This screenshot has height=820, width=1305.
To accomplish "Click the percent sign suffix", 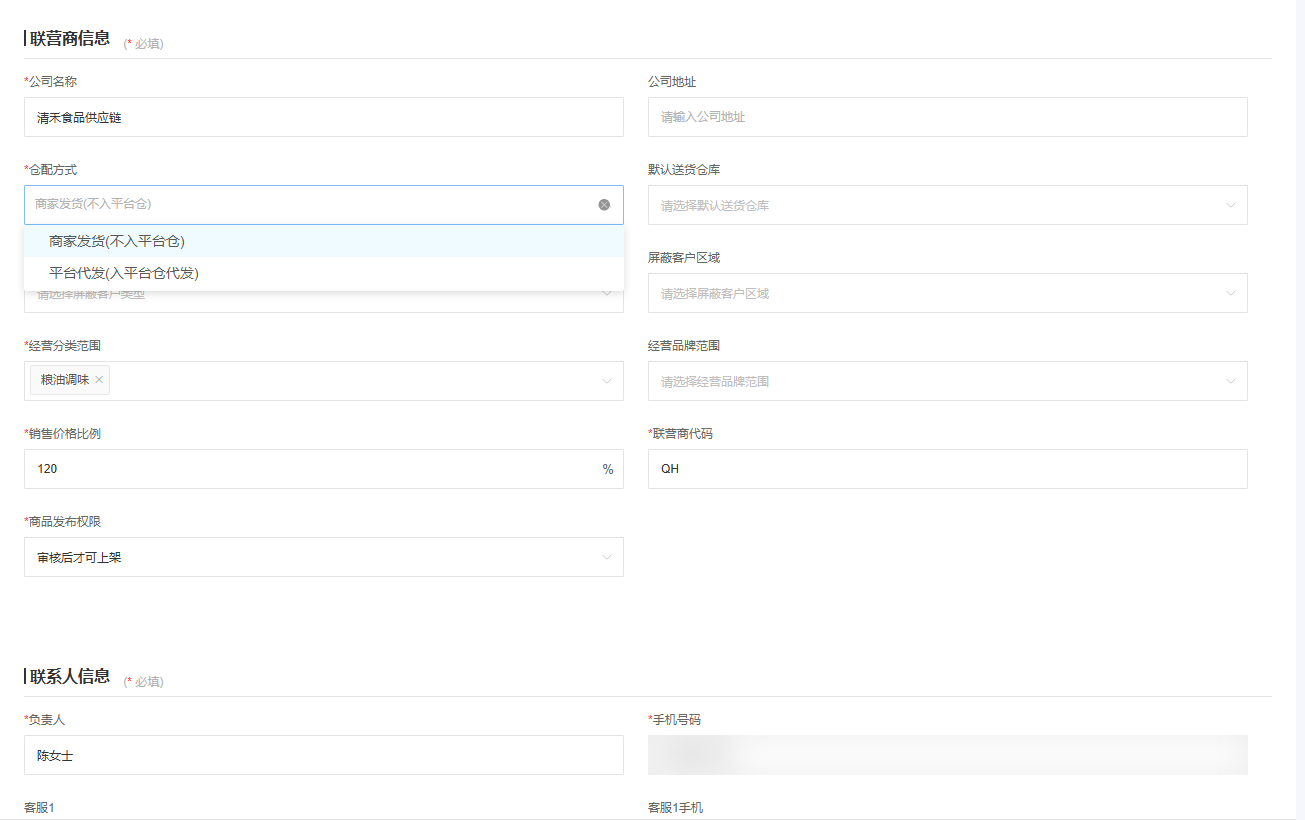I will (x=608, y=469).
